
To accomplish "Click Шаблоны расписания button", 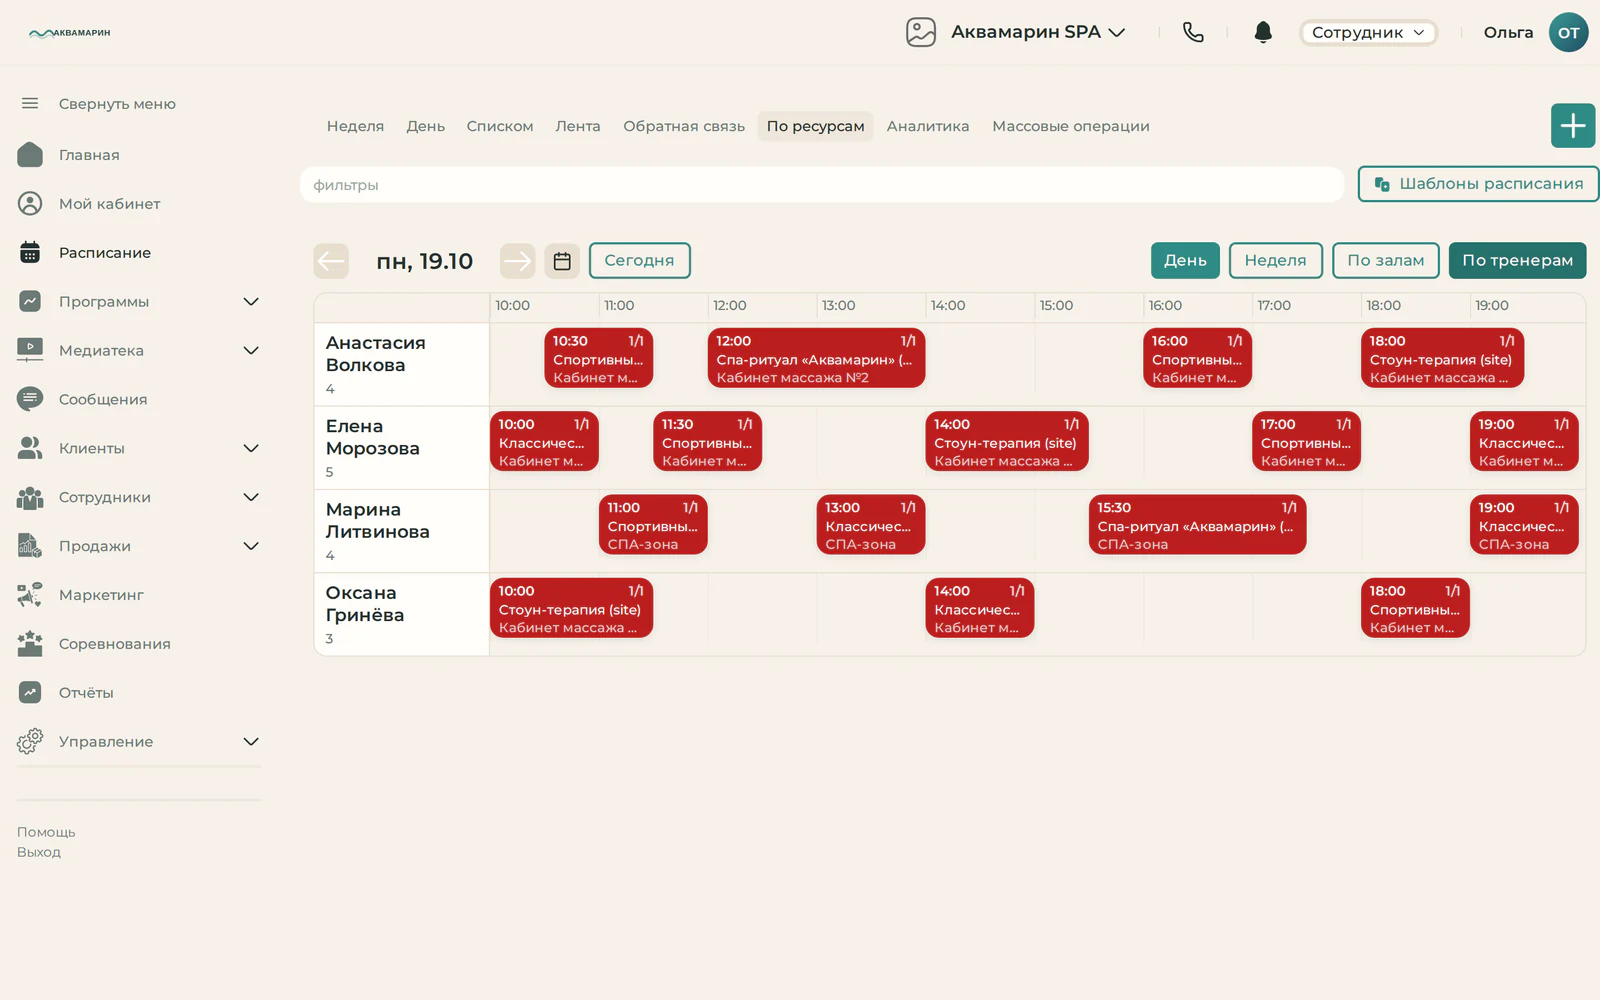I will [1478, 184].
